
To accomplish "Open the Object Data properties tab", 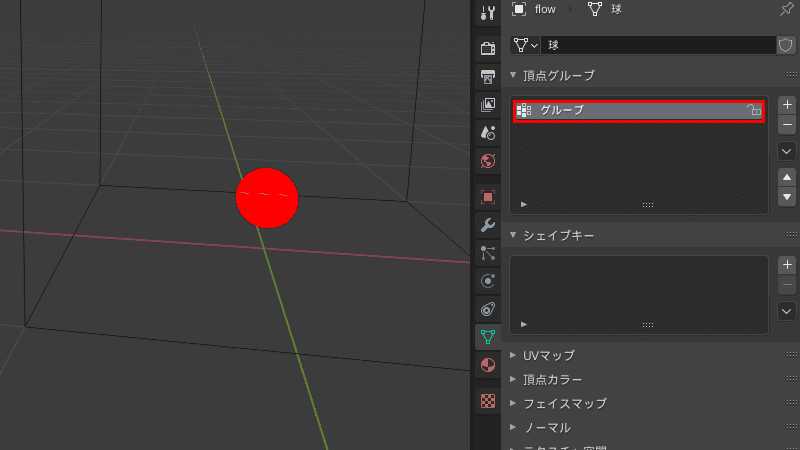I will pos(488,337).
